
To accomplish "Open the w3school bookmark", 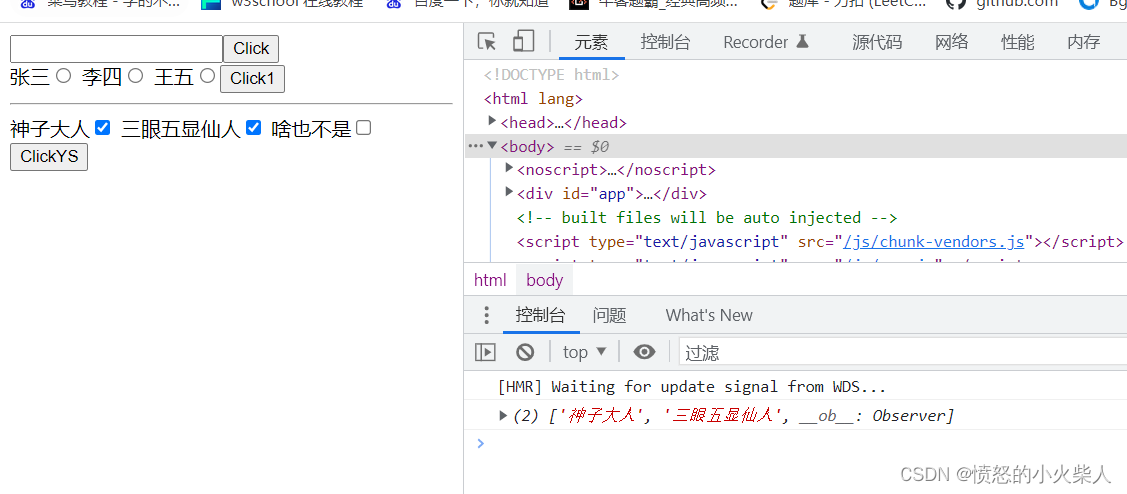I will click(x=281, y=4).
